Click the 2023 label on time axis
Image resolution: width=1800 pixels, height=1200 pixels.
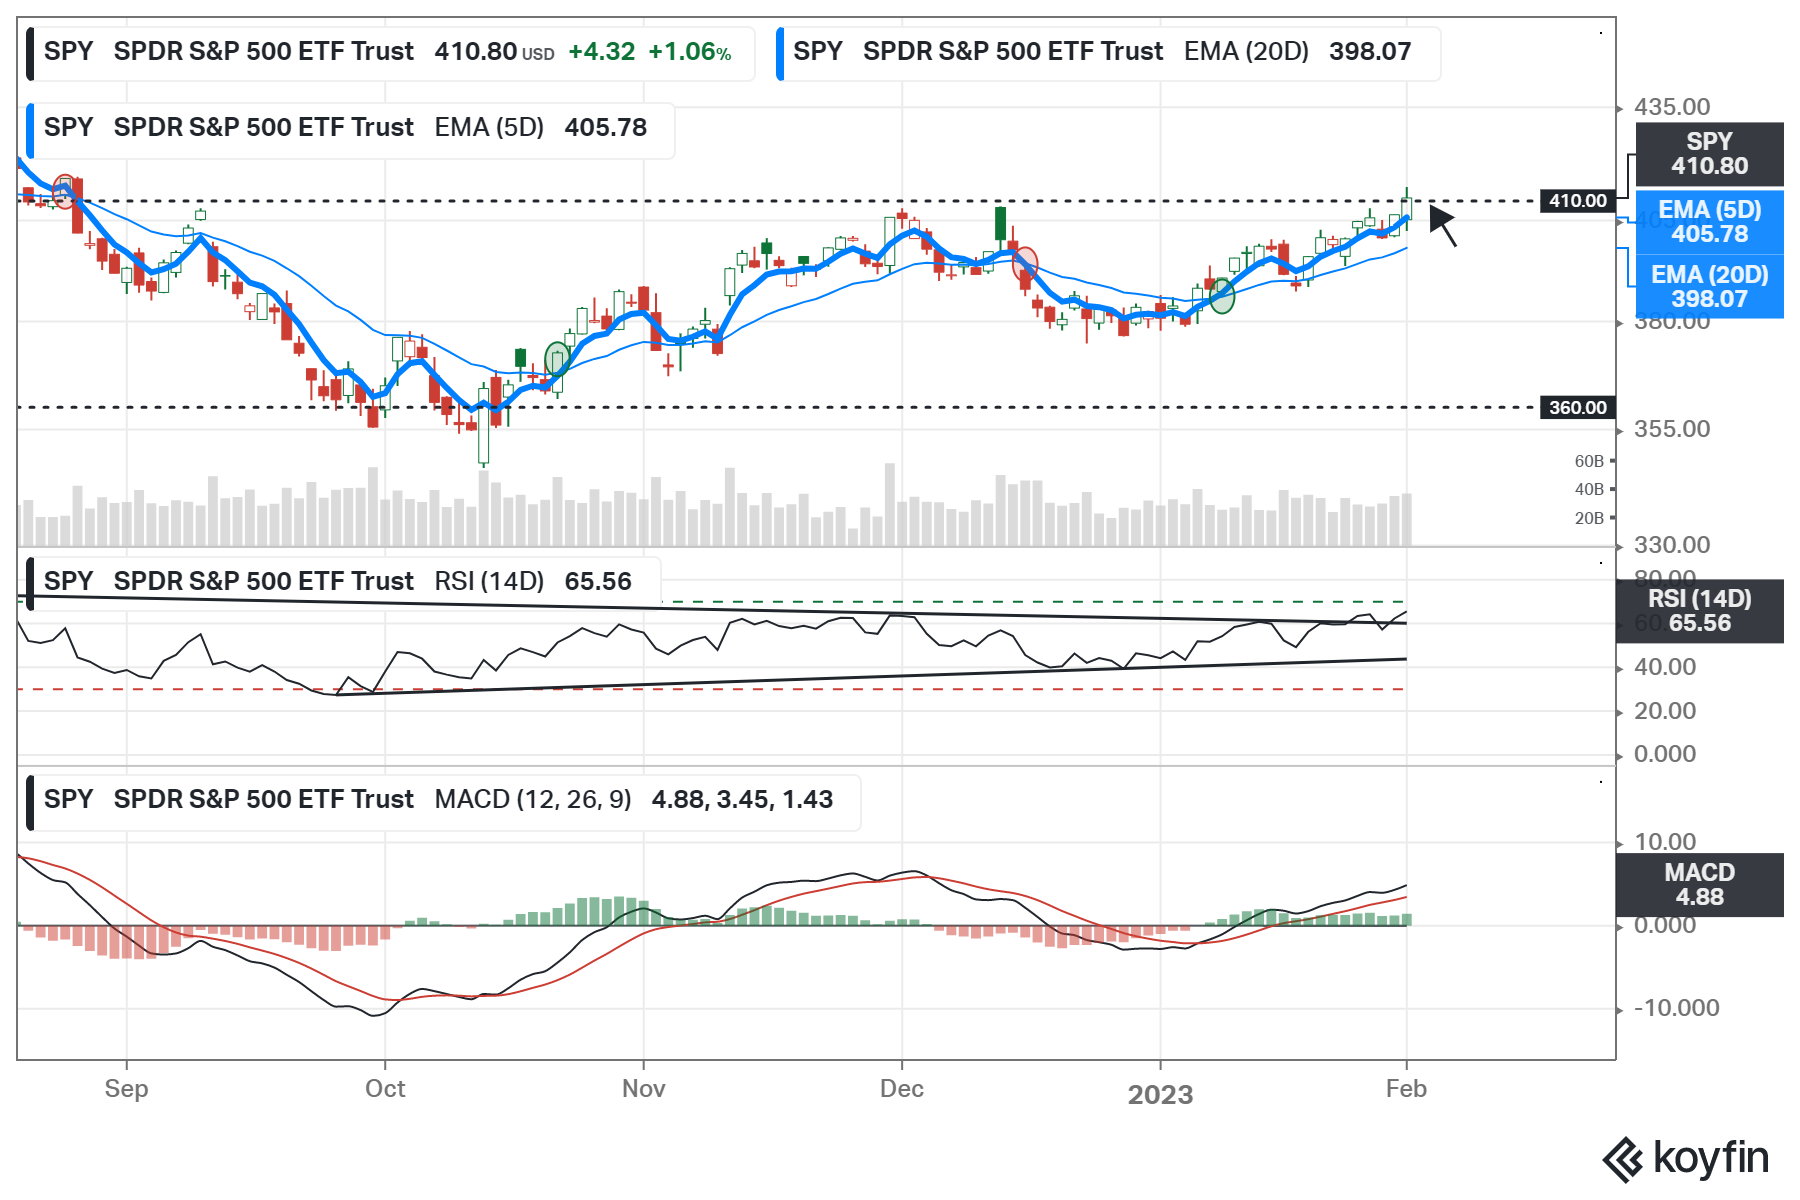pyautogui.click(x=1160, y=1094)
